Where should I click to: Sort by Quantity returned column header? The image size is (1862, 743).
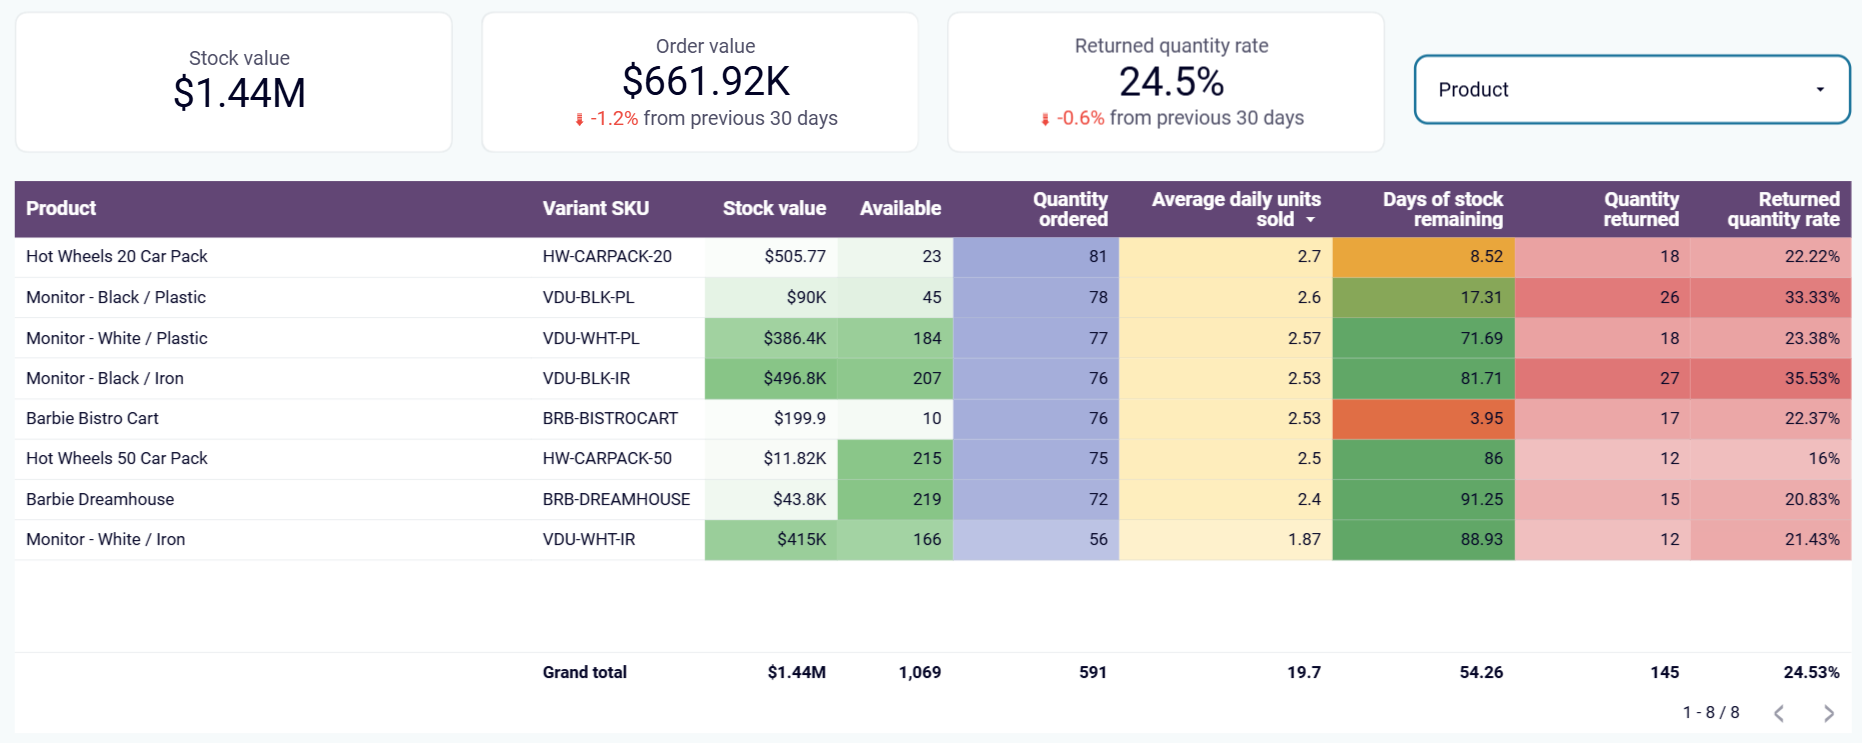point(1641,209)
